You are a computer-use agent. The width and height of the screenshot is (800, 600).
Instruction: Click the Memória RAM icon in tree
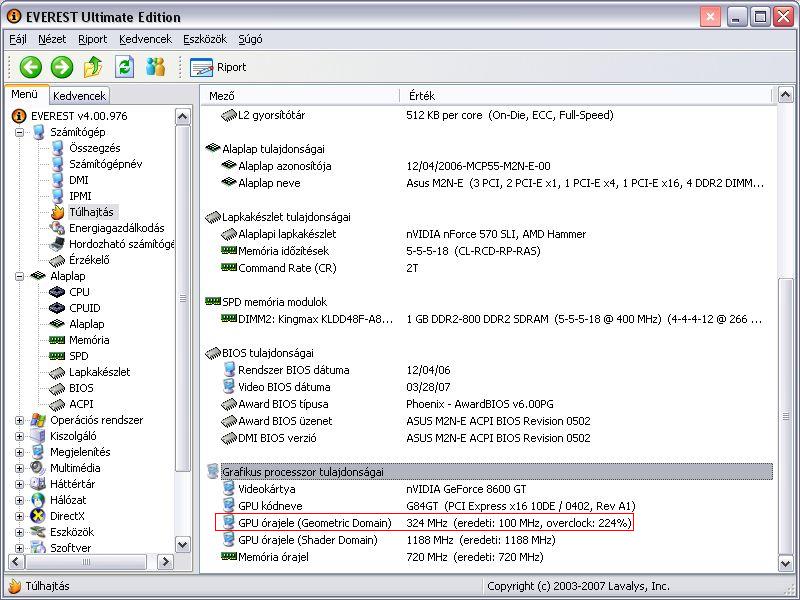[x=57, y=340]
